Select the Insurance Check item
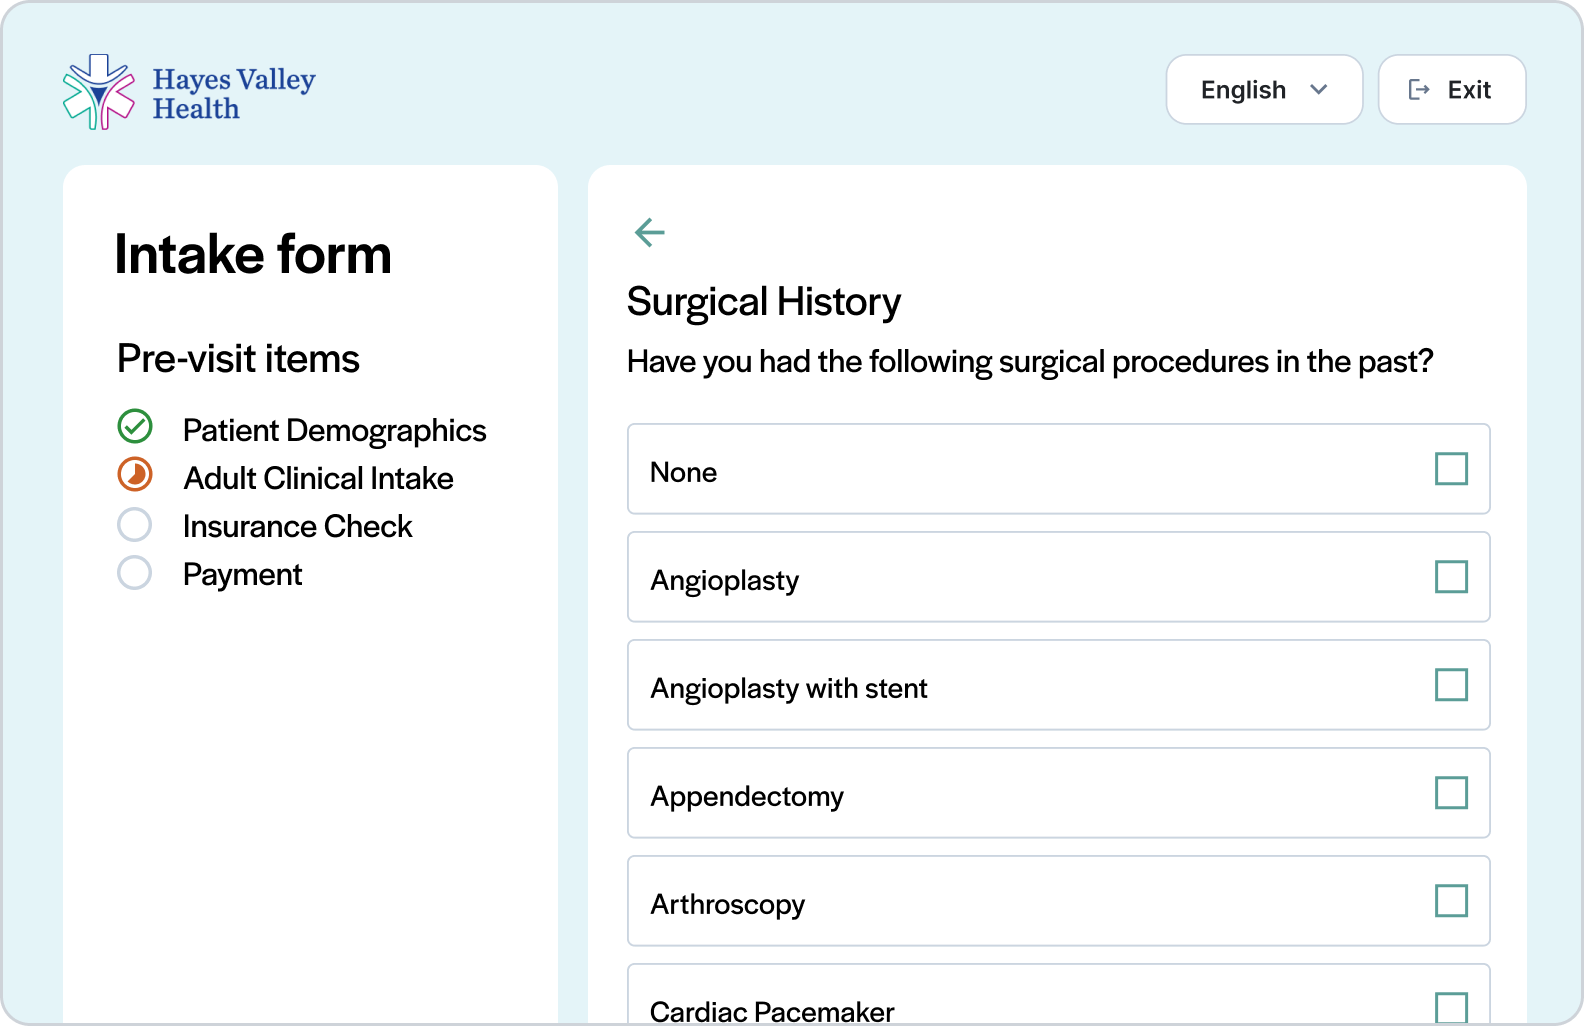 tap(297, 526)
